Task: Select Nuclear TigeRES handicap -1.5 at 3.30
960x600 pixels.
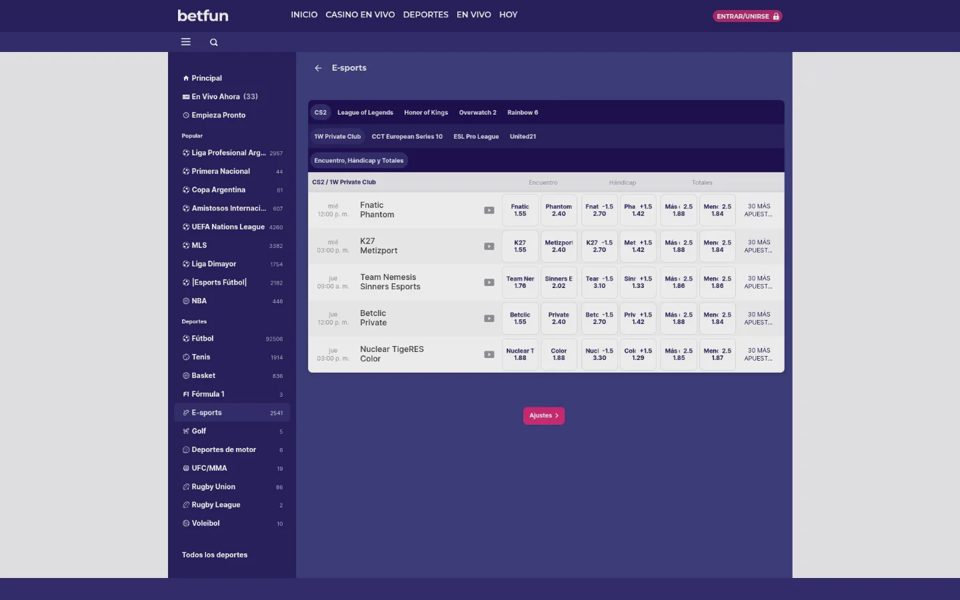Action: 599,354
